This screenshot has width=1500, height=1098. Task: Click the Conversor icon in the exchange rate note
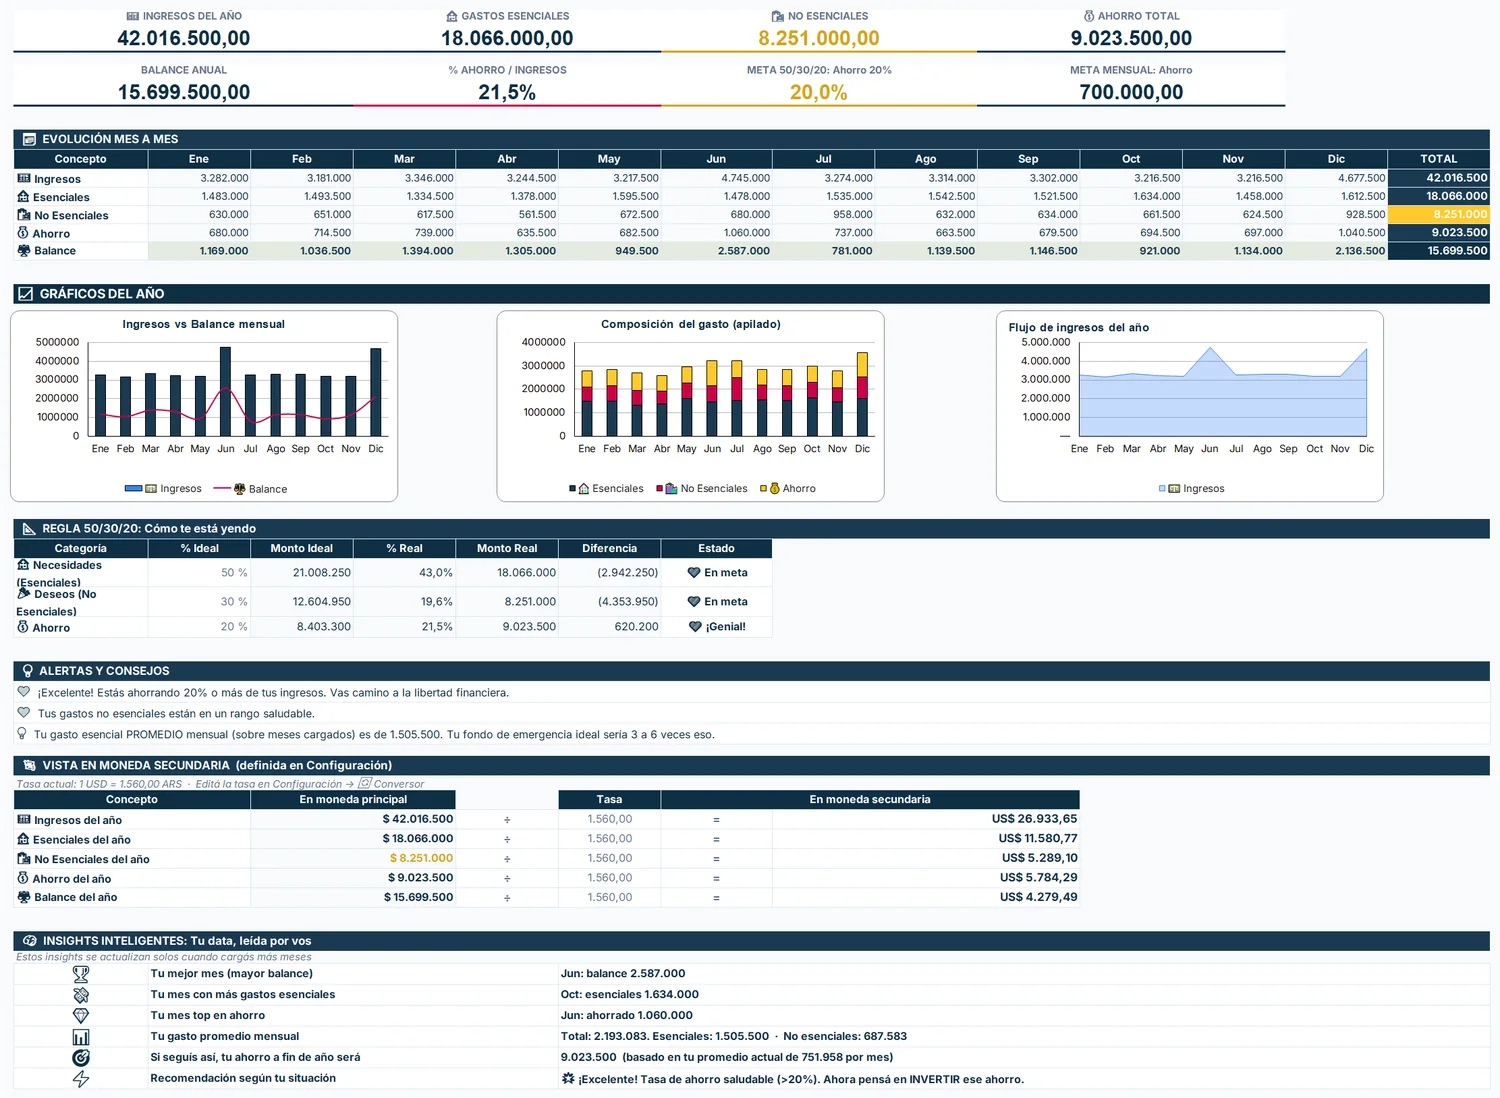[365, 784]
